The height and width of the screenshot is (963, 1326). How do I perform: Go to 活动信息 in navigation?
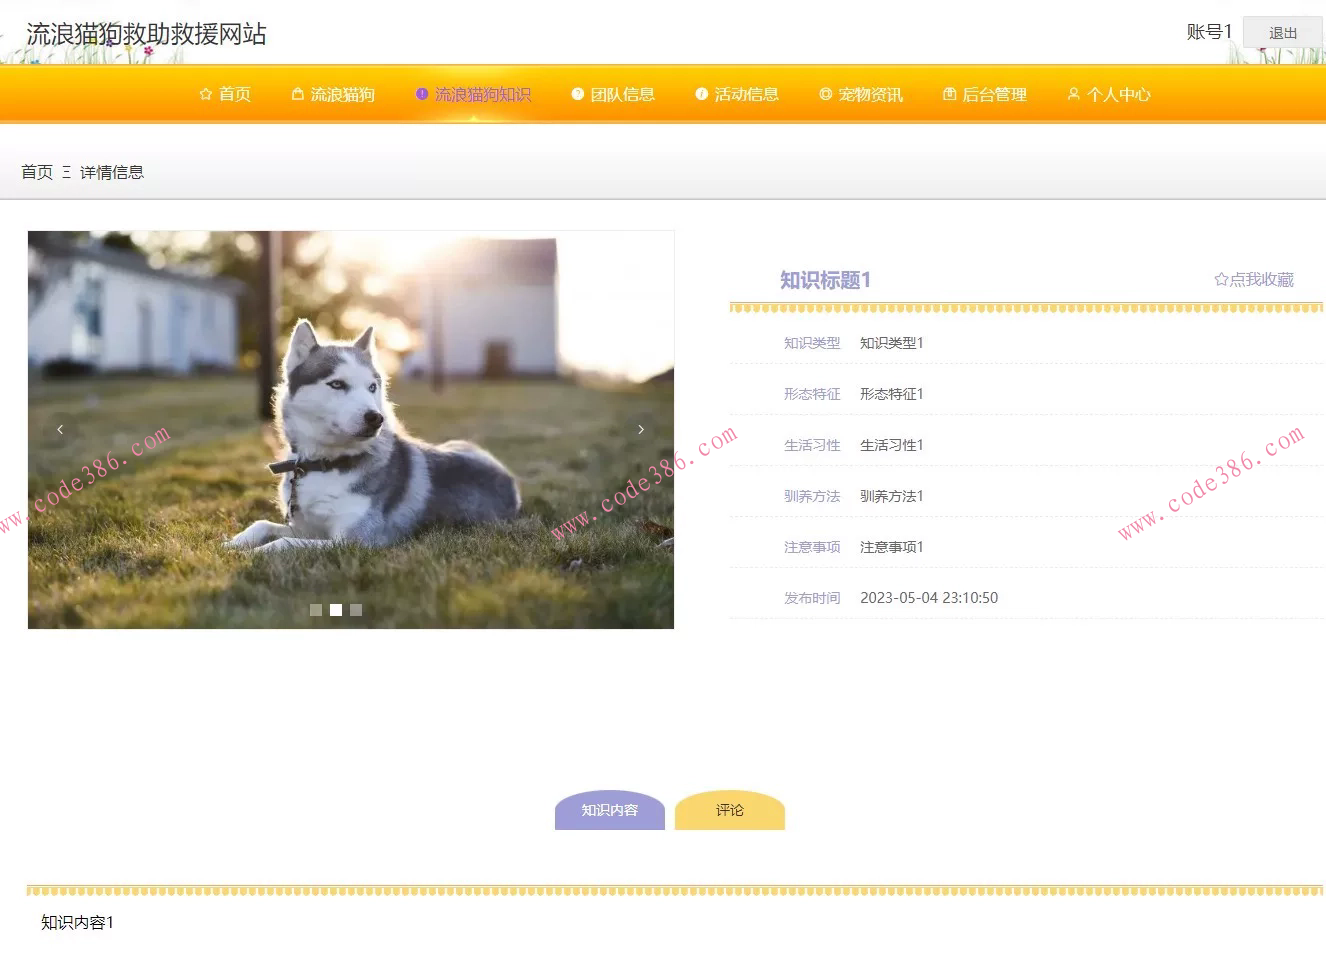point(737,94)
